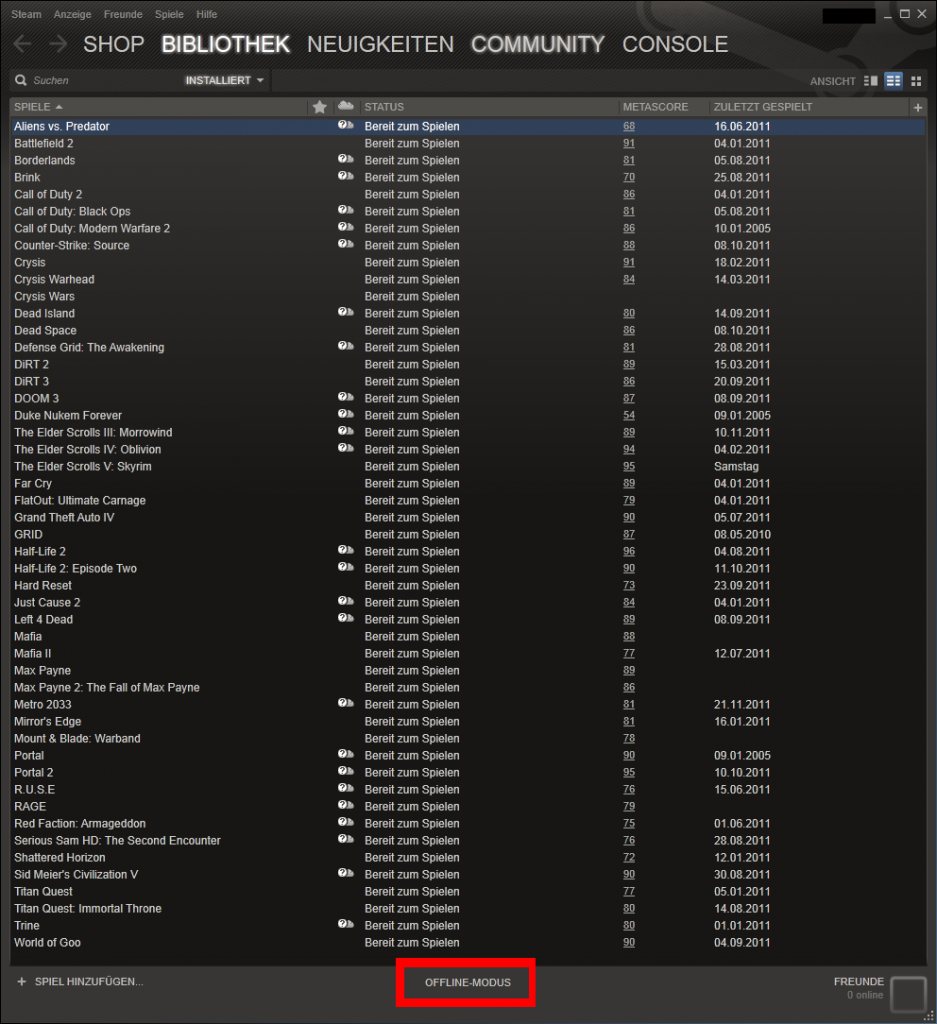The image size is (937, 1024).
Task: Add a column with plus icon
Action: coord(917,107)
